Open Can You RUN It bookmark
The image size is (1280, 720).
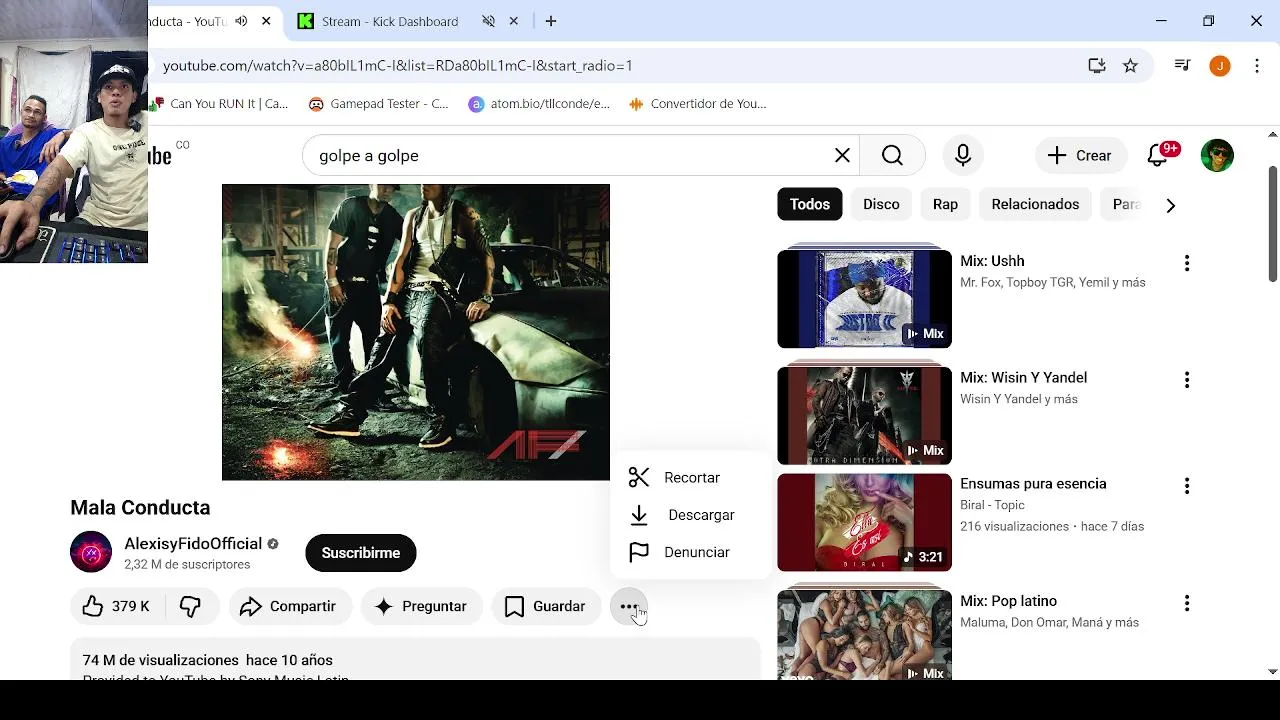point(219,103)
